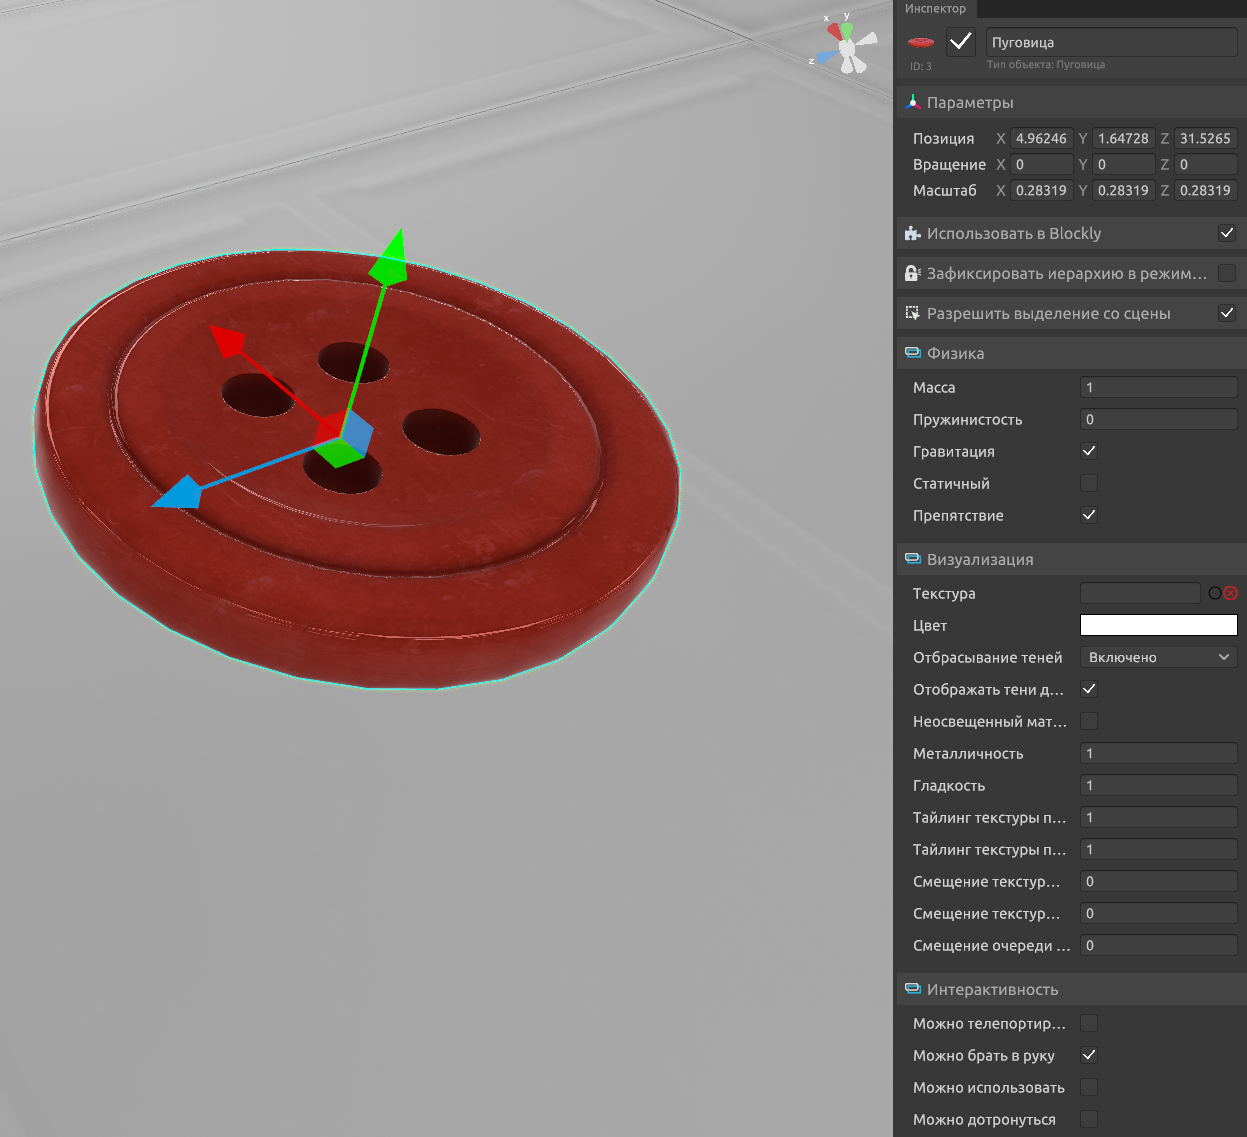Click the circular texture picker icon
1247x1137 pixels.
[1214, 593]
